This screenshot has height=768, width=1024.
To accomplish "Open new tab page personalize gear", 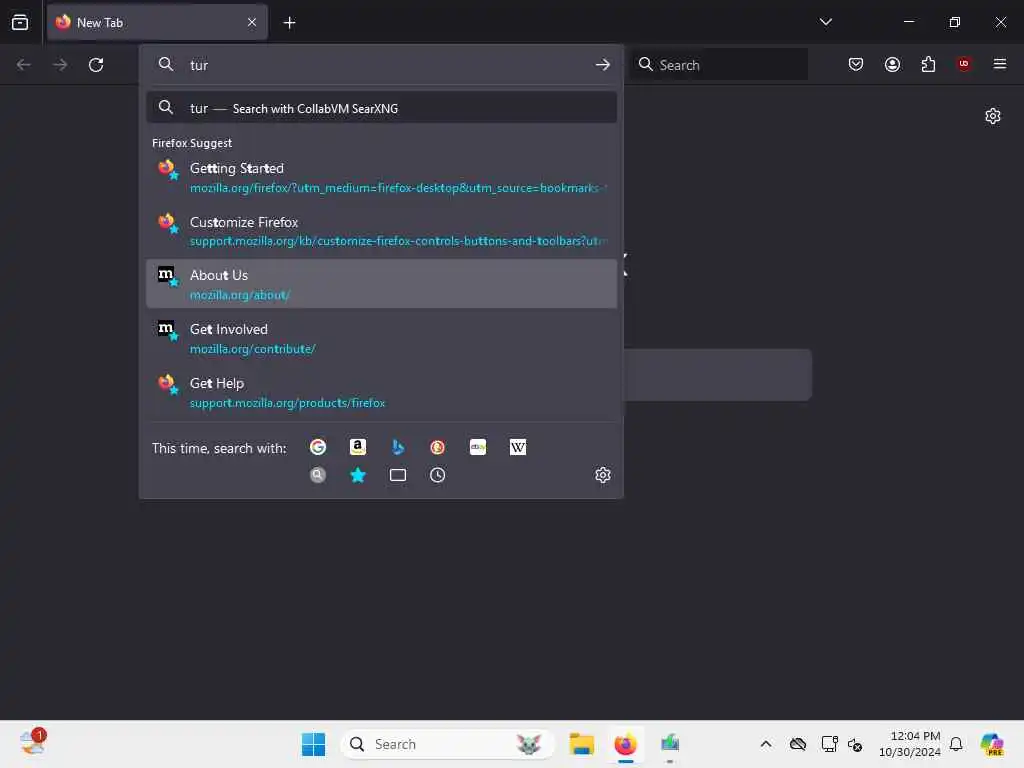I will 993,116.
